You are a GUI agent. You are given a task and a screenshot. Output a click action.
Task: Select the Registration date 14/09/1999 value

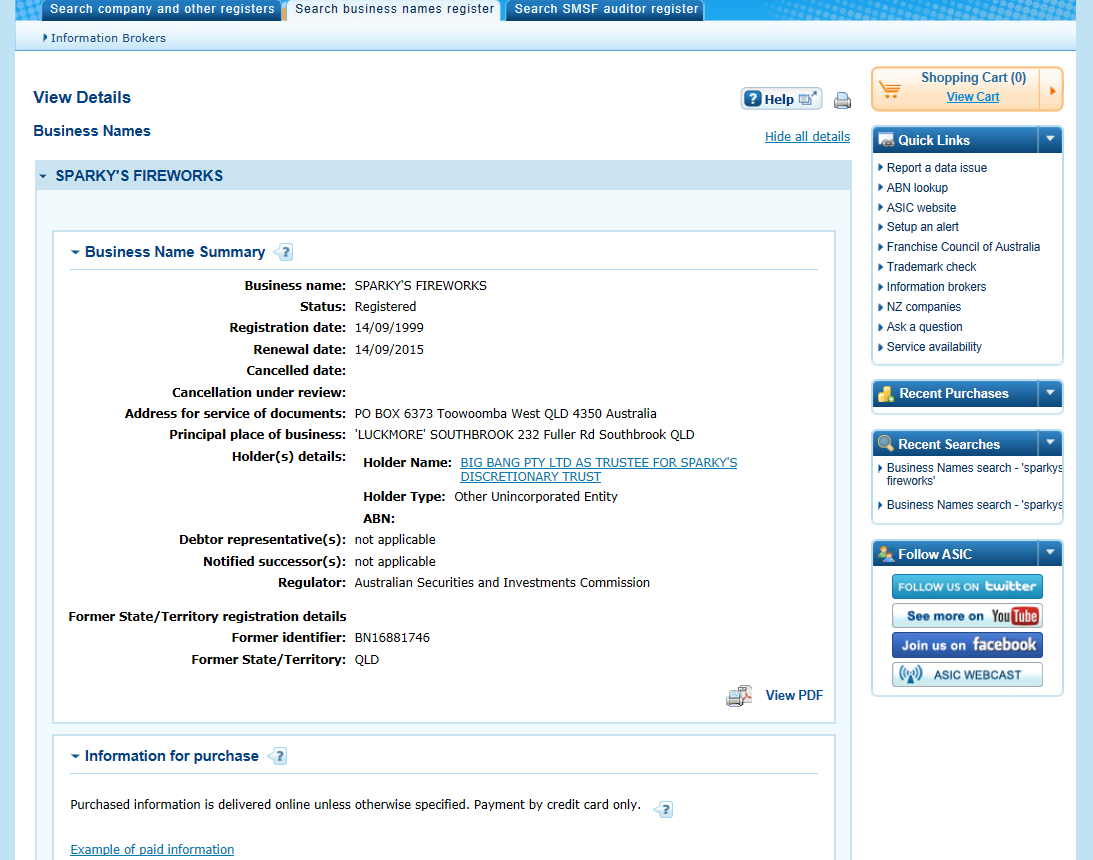click(389, 328)
